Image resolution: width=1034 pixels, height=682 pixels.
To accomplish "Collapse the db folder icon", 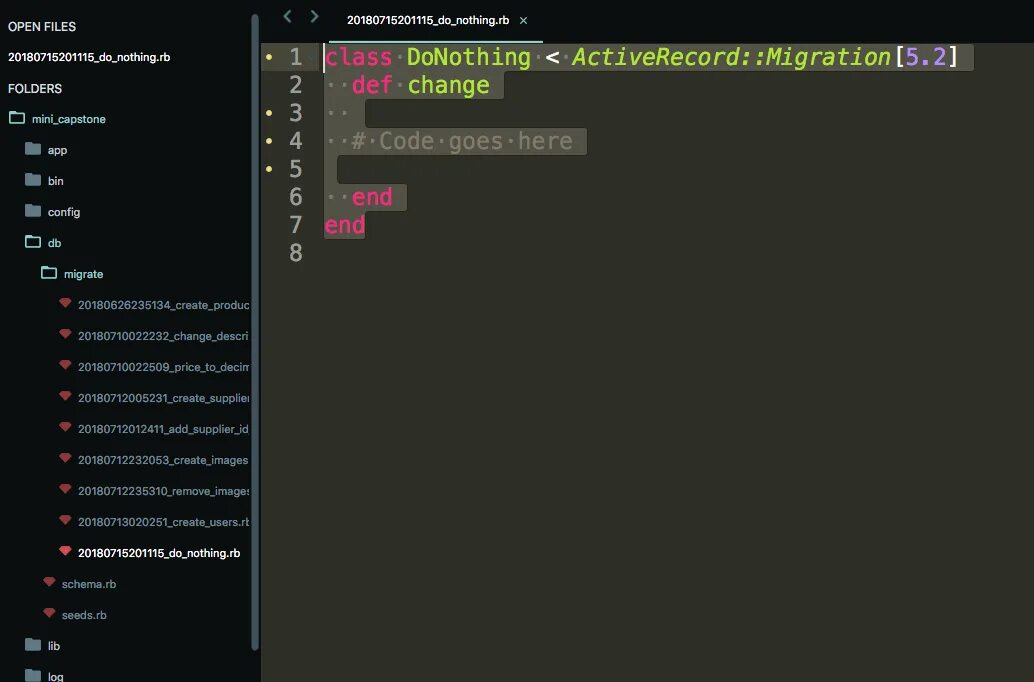I will click(x=33, y=242).
